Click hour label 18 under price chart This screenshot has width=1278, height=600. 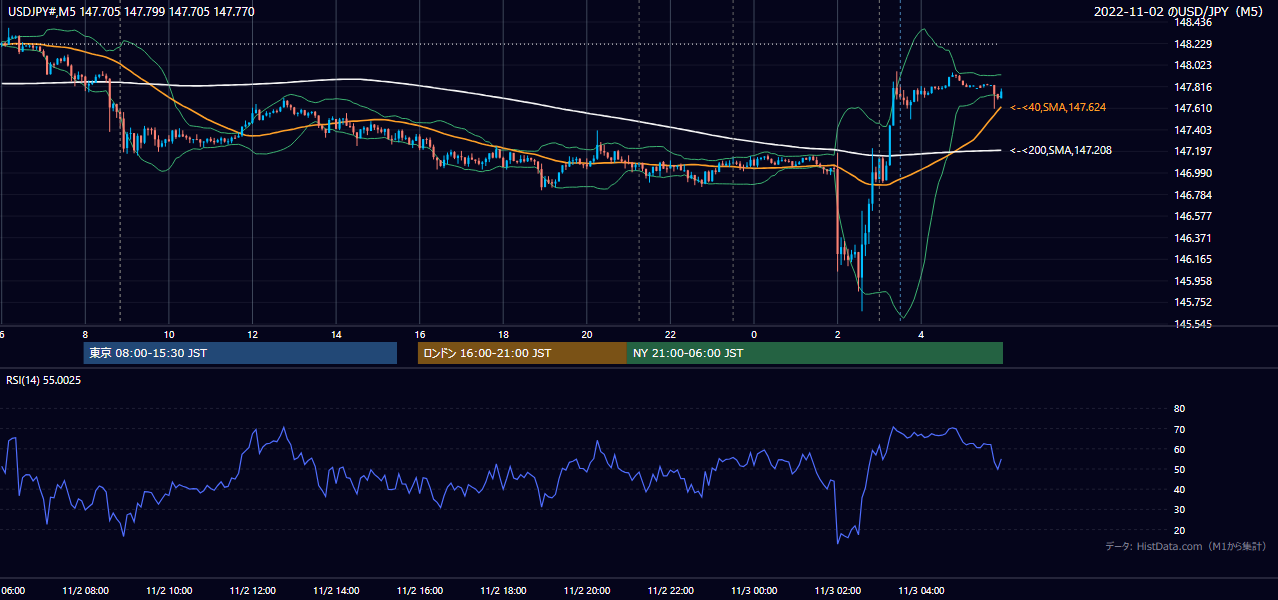(504, 334)
